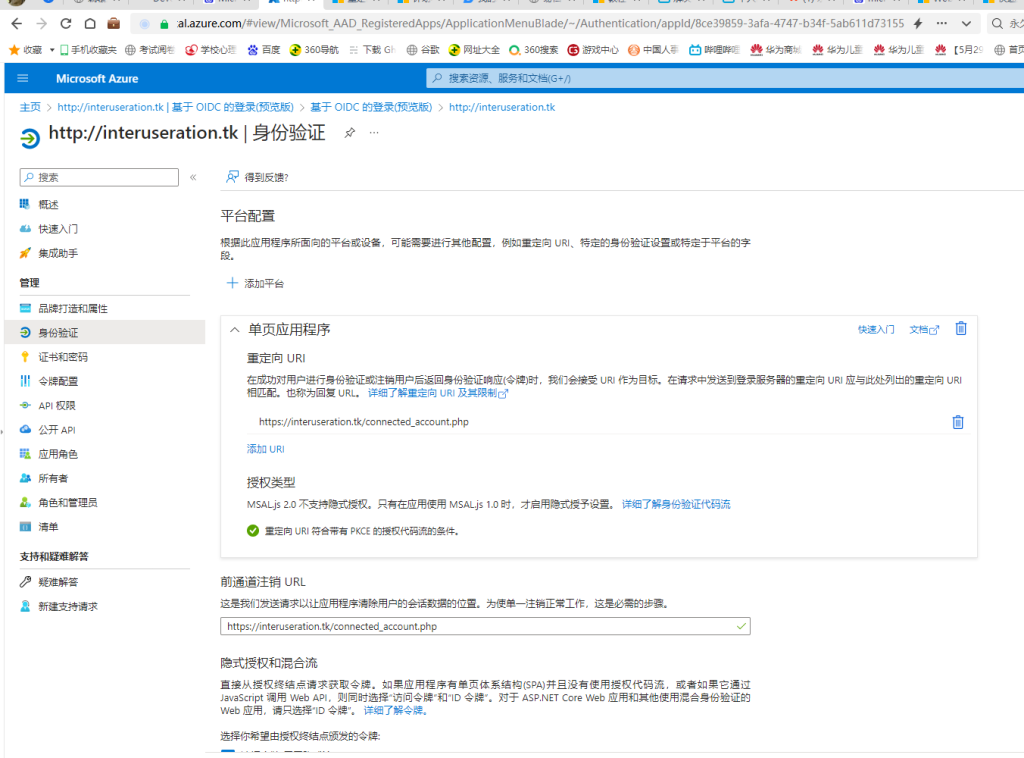Click the 主页 breadcrumb

tap(30, 107)
